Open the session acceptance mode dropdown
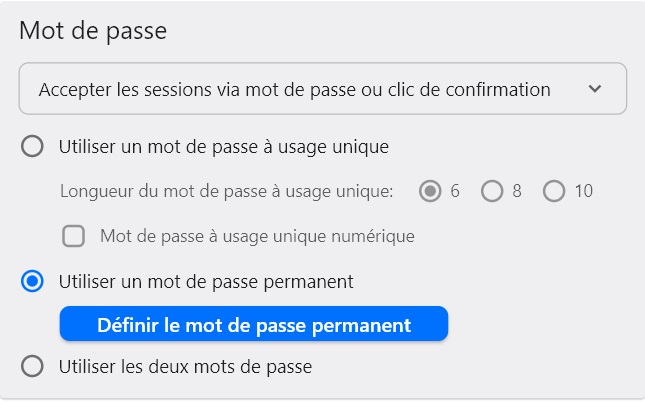The image size is (645, 402). coord(322,89)
